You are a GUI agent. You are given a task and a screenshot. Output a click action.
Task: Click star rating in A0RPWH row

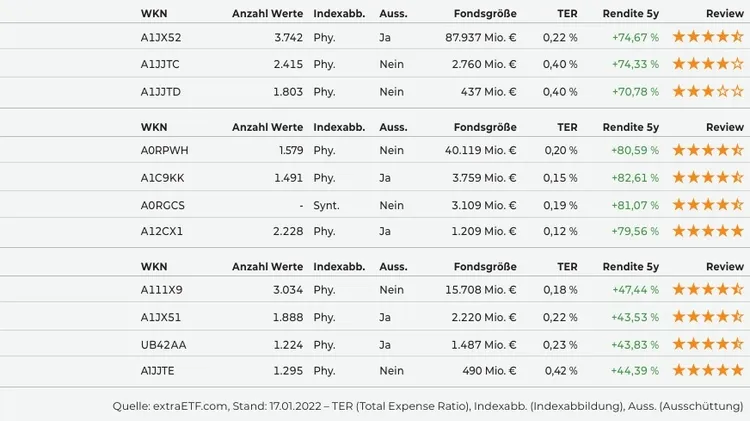tap(708, 150)
